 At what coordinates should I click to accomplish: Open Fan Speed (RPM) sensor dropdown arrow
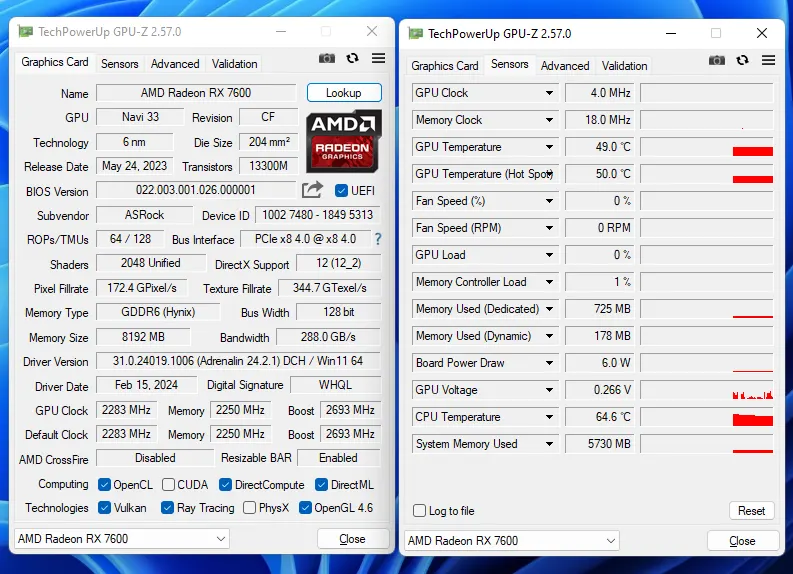point(549,228)
